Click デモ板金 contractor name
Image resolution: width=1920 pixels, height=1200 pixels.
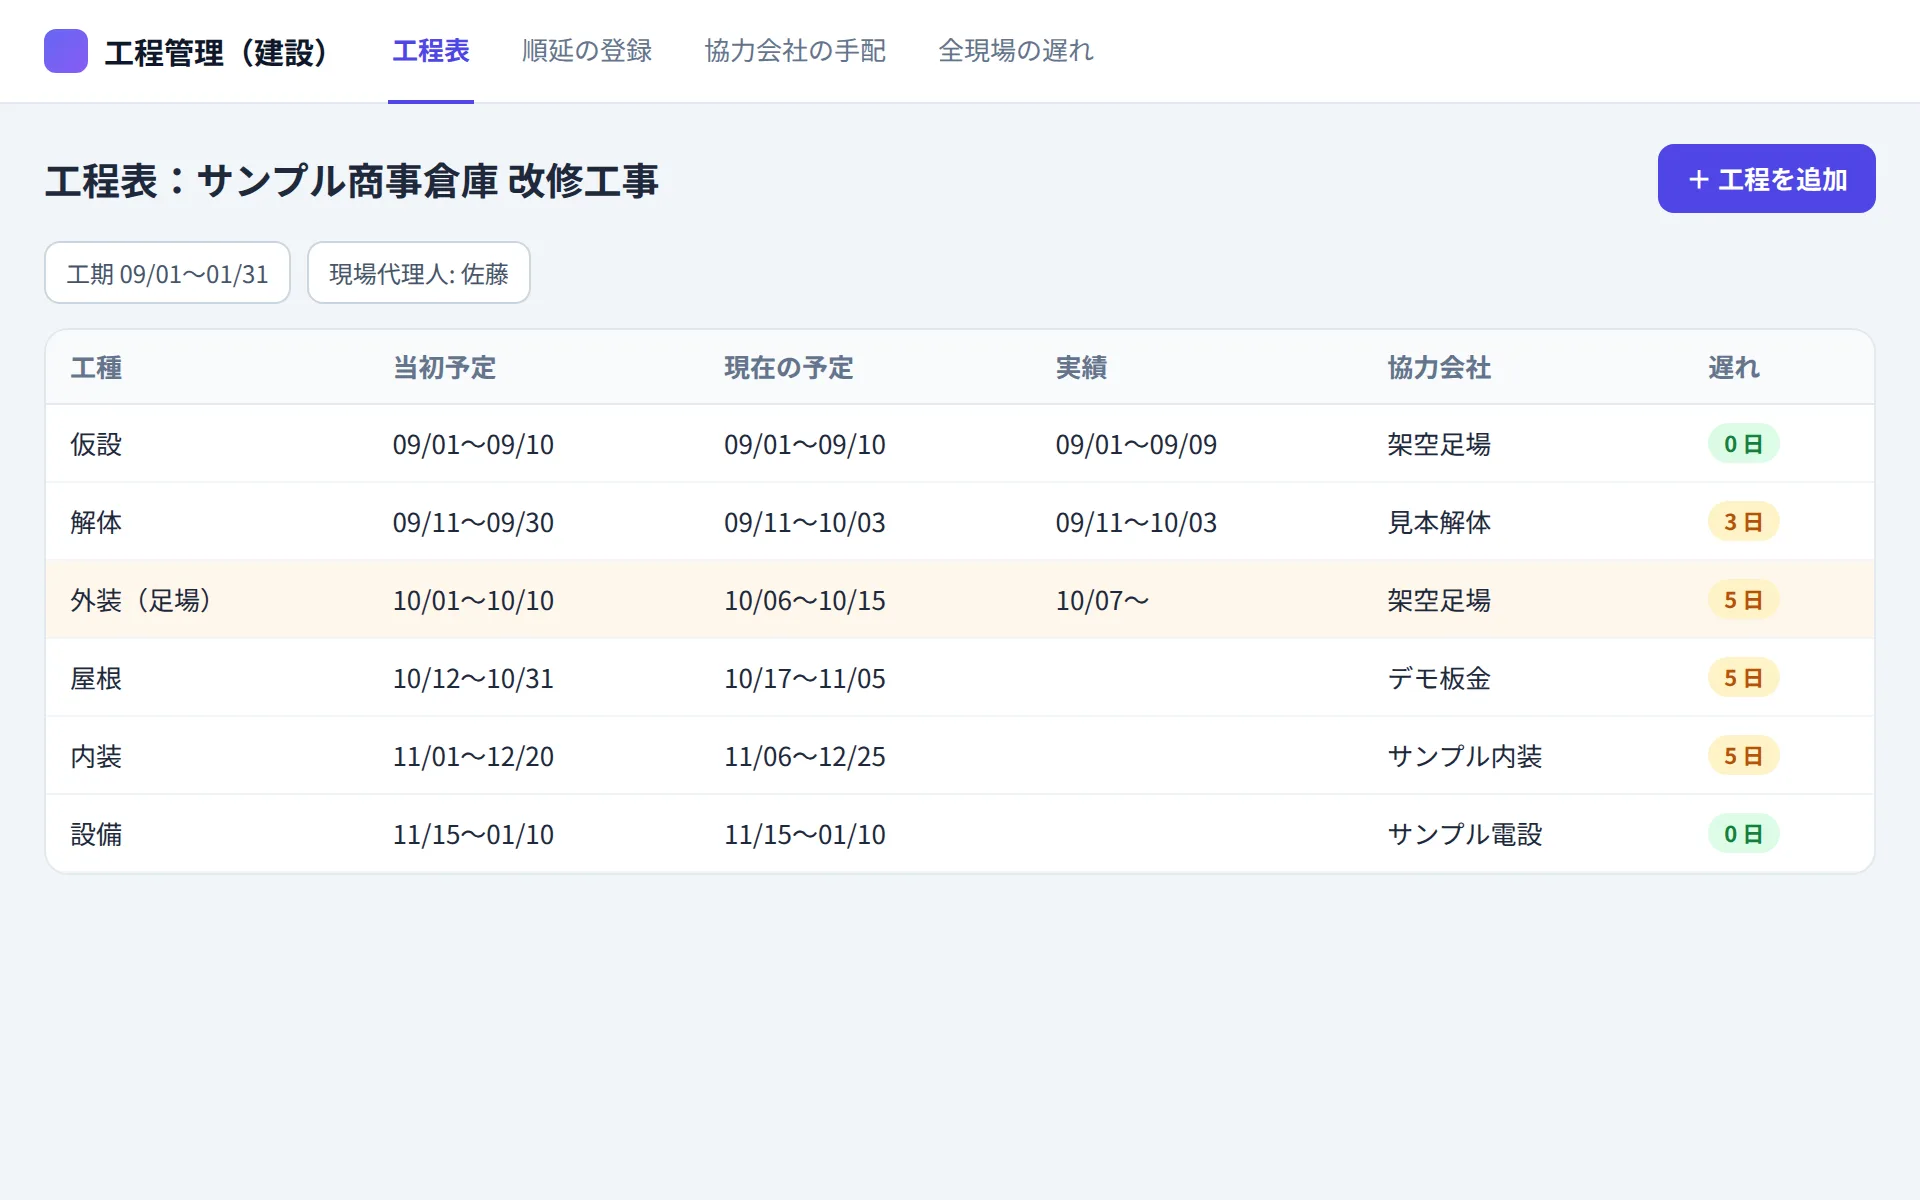[x=1439, y=678]
